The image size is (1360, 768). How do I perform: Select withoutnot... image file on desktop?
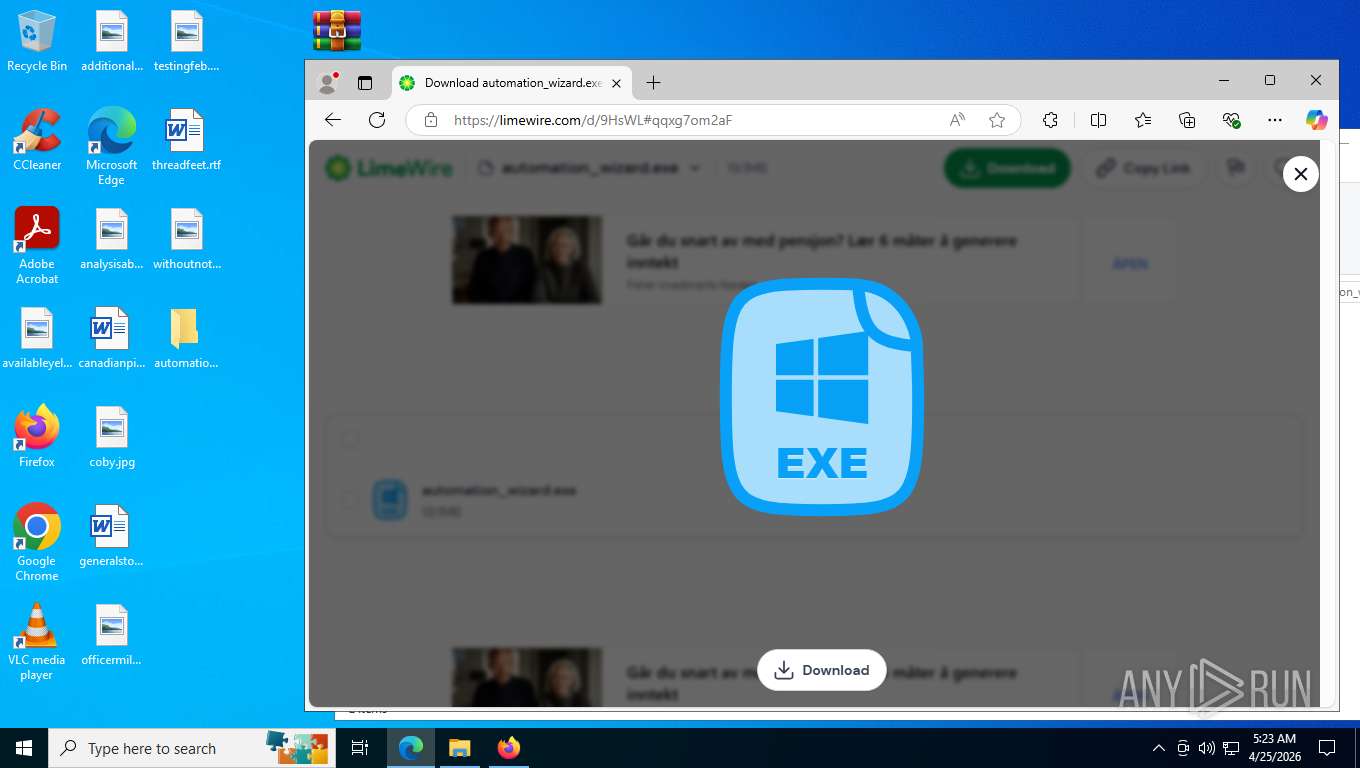coord(186,239)
